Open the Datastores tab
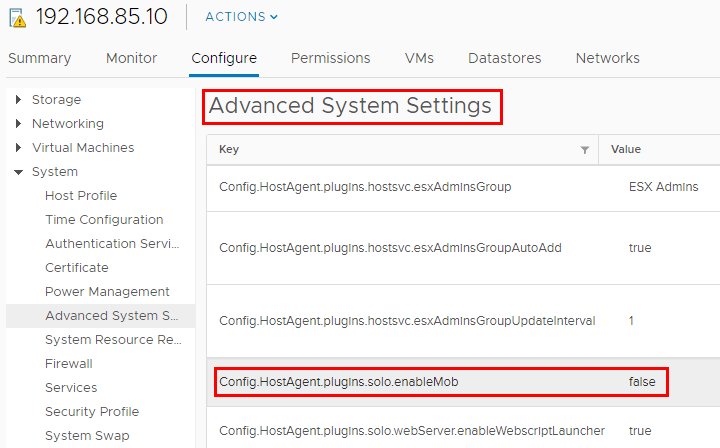The height and width of the screenshot is (448, 720). pos(504,58)
